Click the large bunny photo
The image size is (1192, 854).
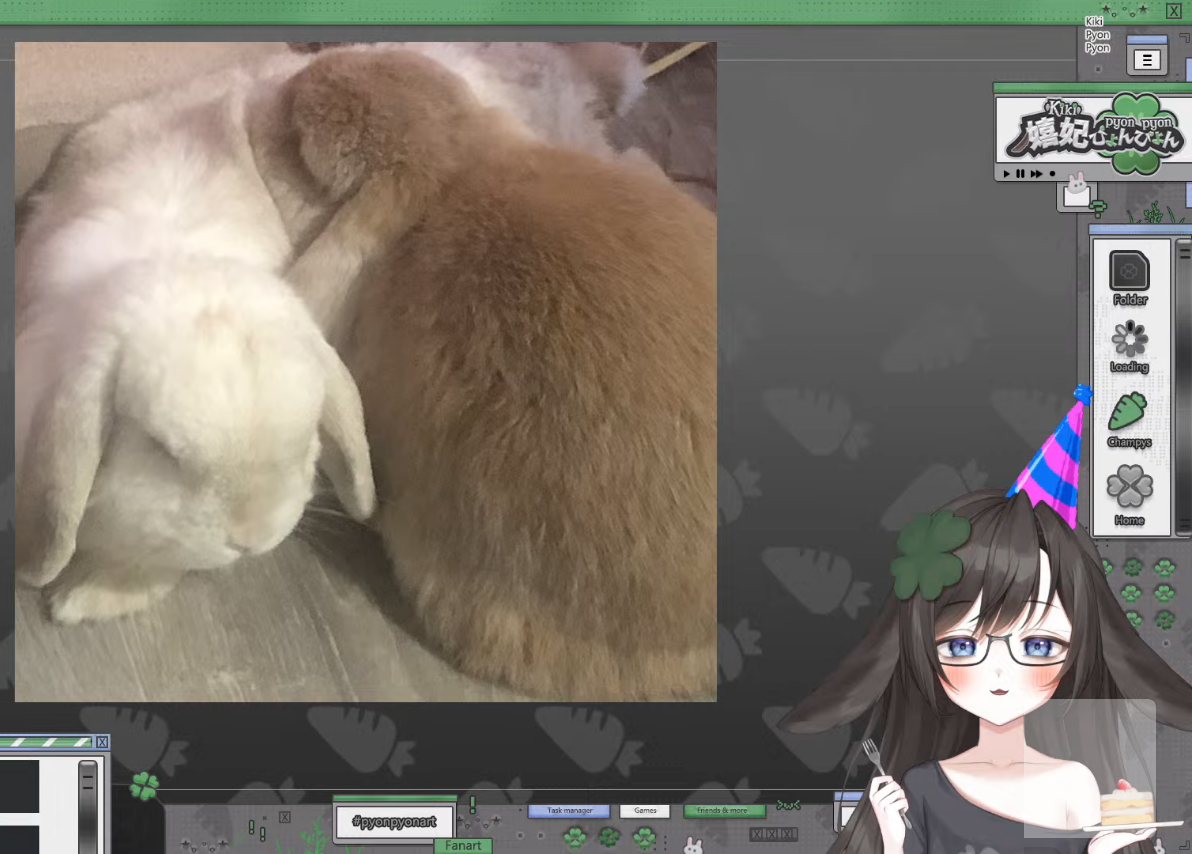click(x=366, y=372)
